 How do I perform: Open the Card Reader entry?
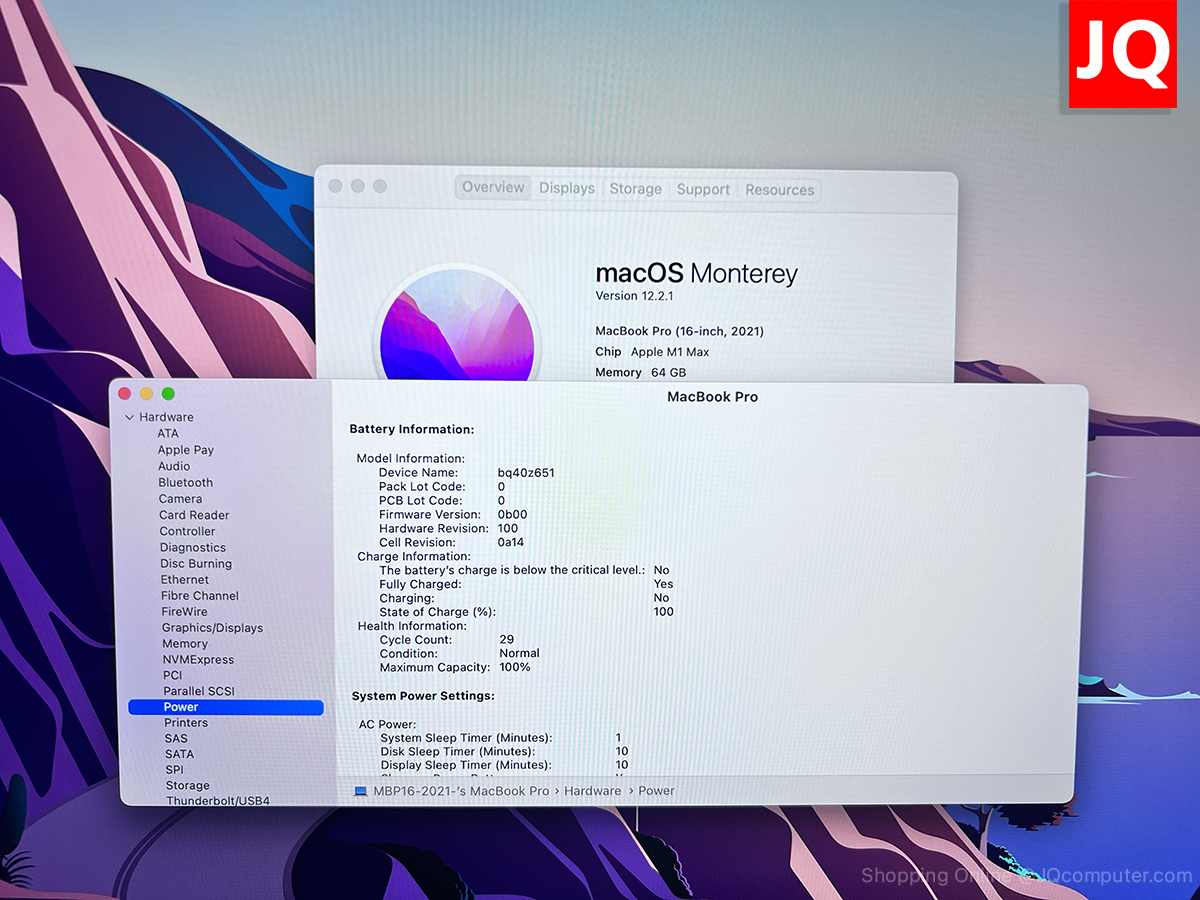194,515
